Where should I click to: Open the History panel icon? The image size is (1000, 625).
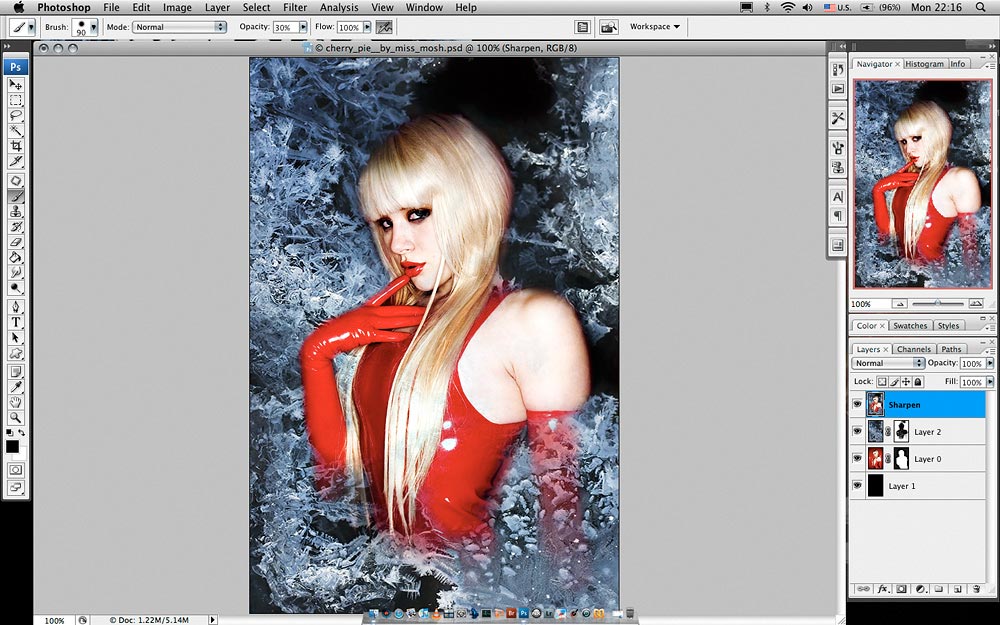point(837,70)
